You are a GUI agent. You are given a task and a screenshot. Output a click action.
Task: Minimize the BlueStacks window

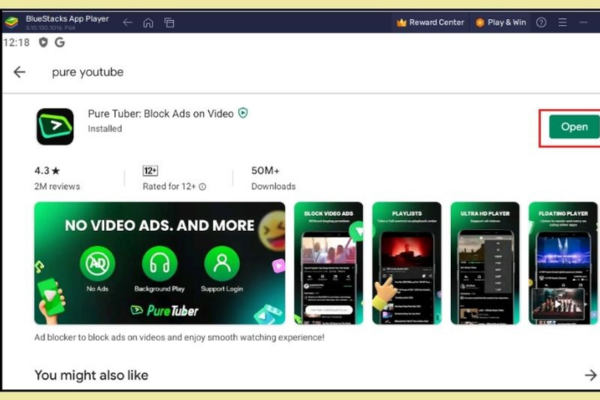(x=583, y=23)
